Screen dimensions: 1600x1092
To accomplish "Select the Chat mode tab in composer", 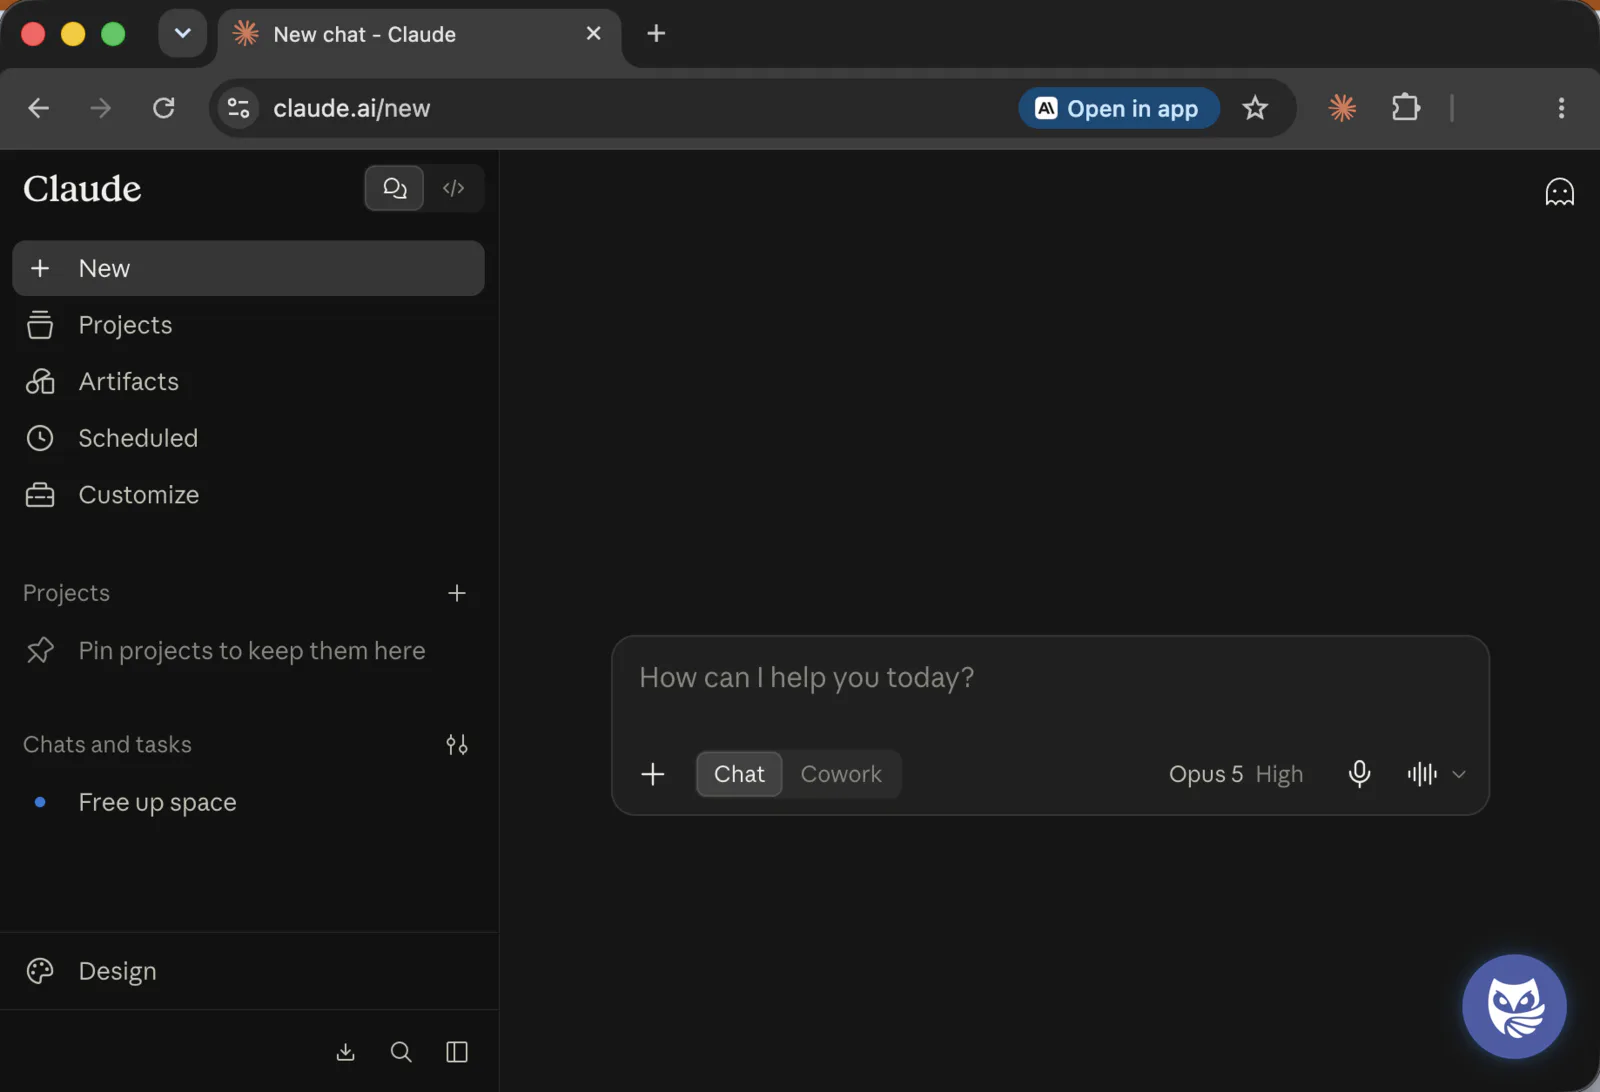I will pyautogui.click(x=739, y=774).
